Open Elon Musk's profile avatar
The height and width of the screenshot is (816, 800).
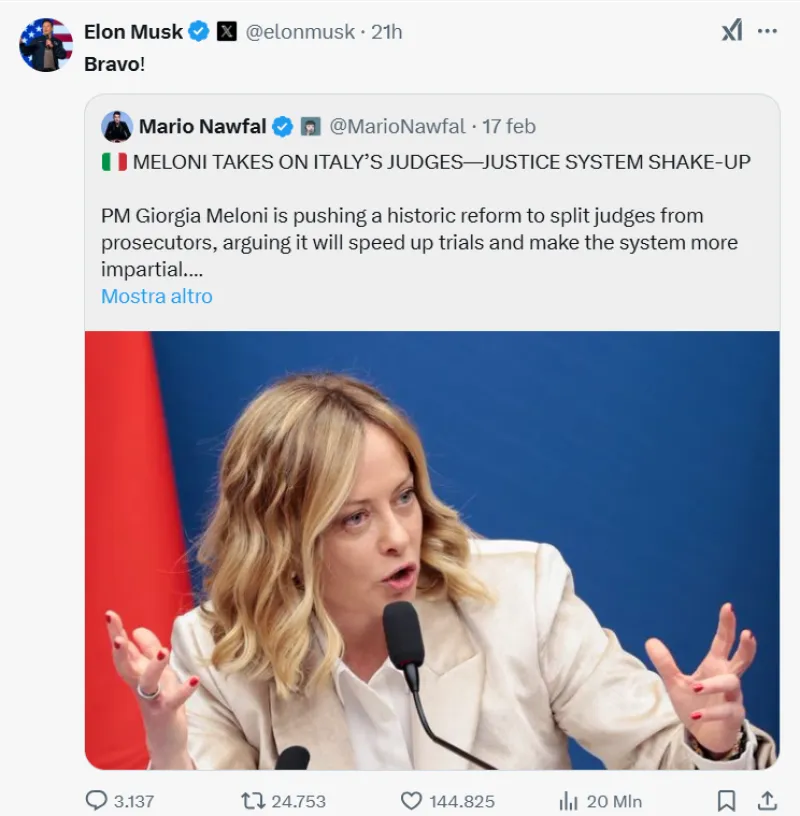coord(46,45)
